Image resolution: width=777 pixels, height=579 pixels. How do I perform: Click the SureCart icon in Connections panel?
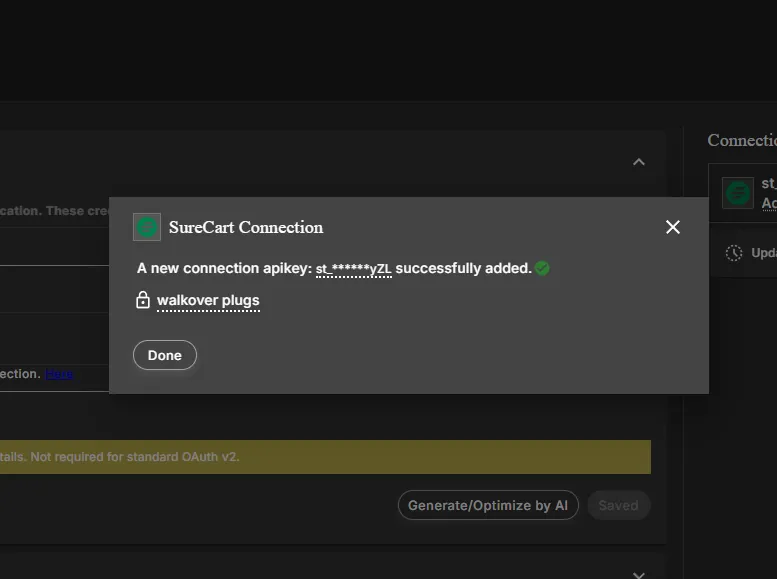click(x=738, y=192)
